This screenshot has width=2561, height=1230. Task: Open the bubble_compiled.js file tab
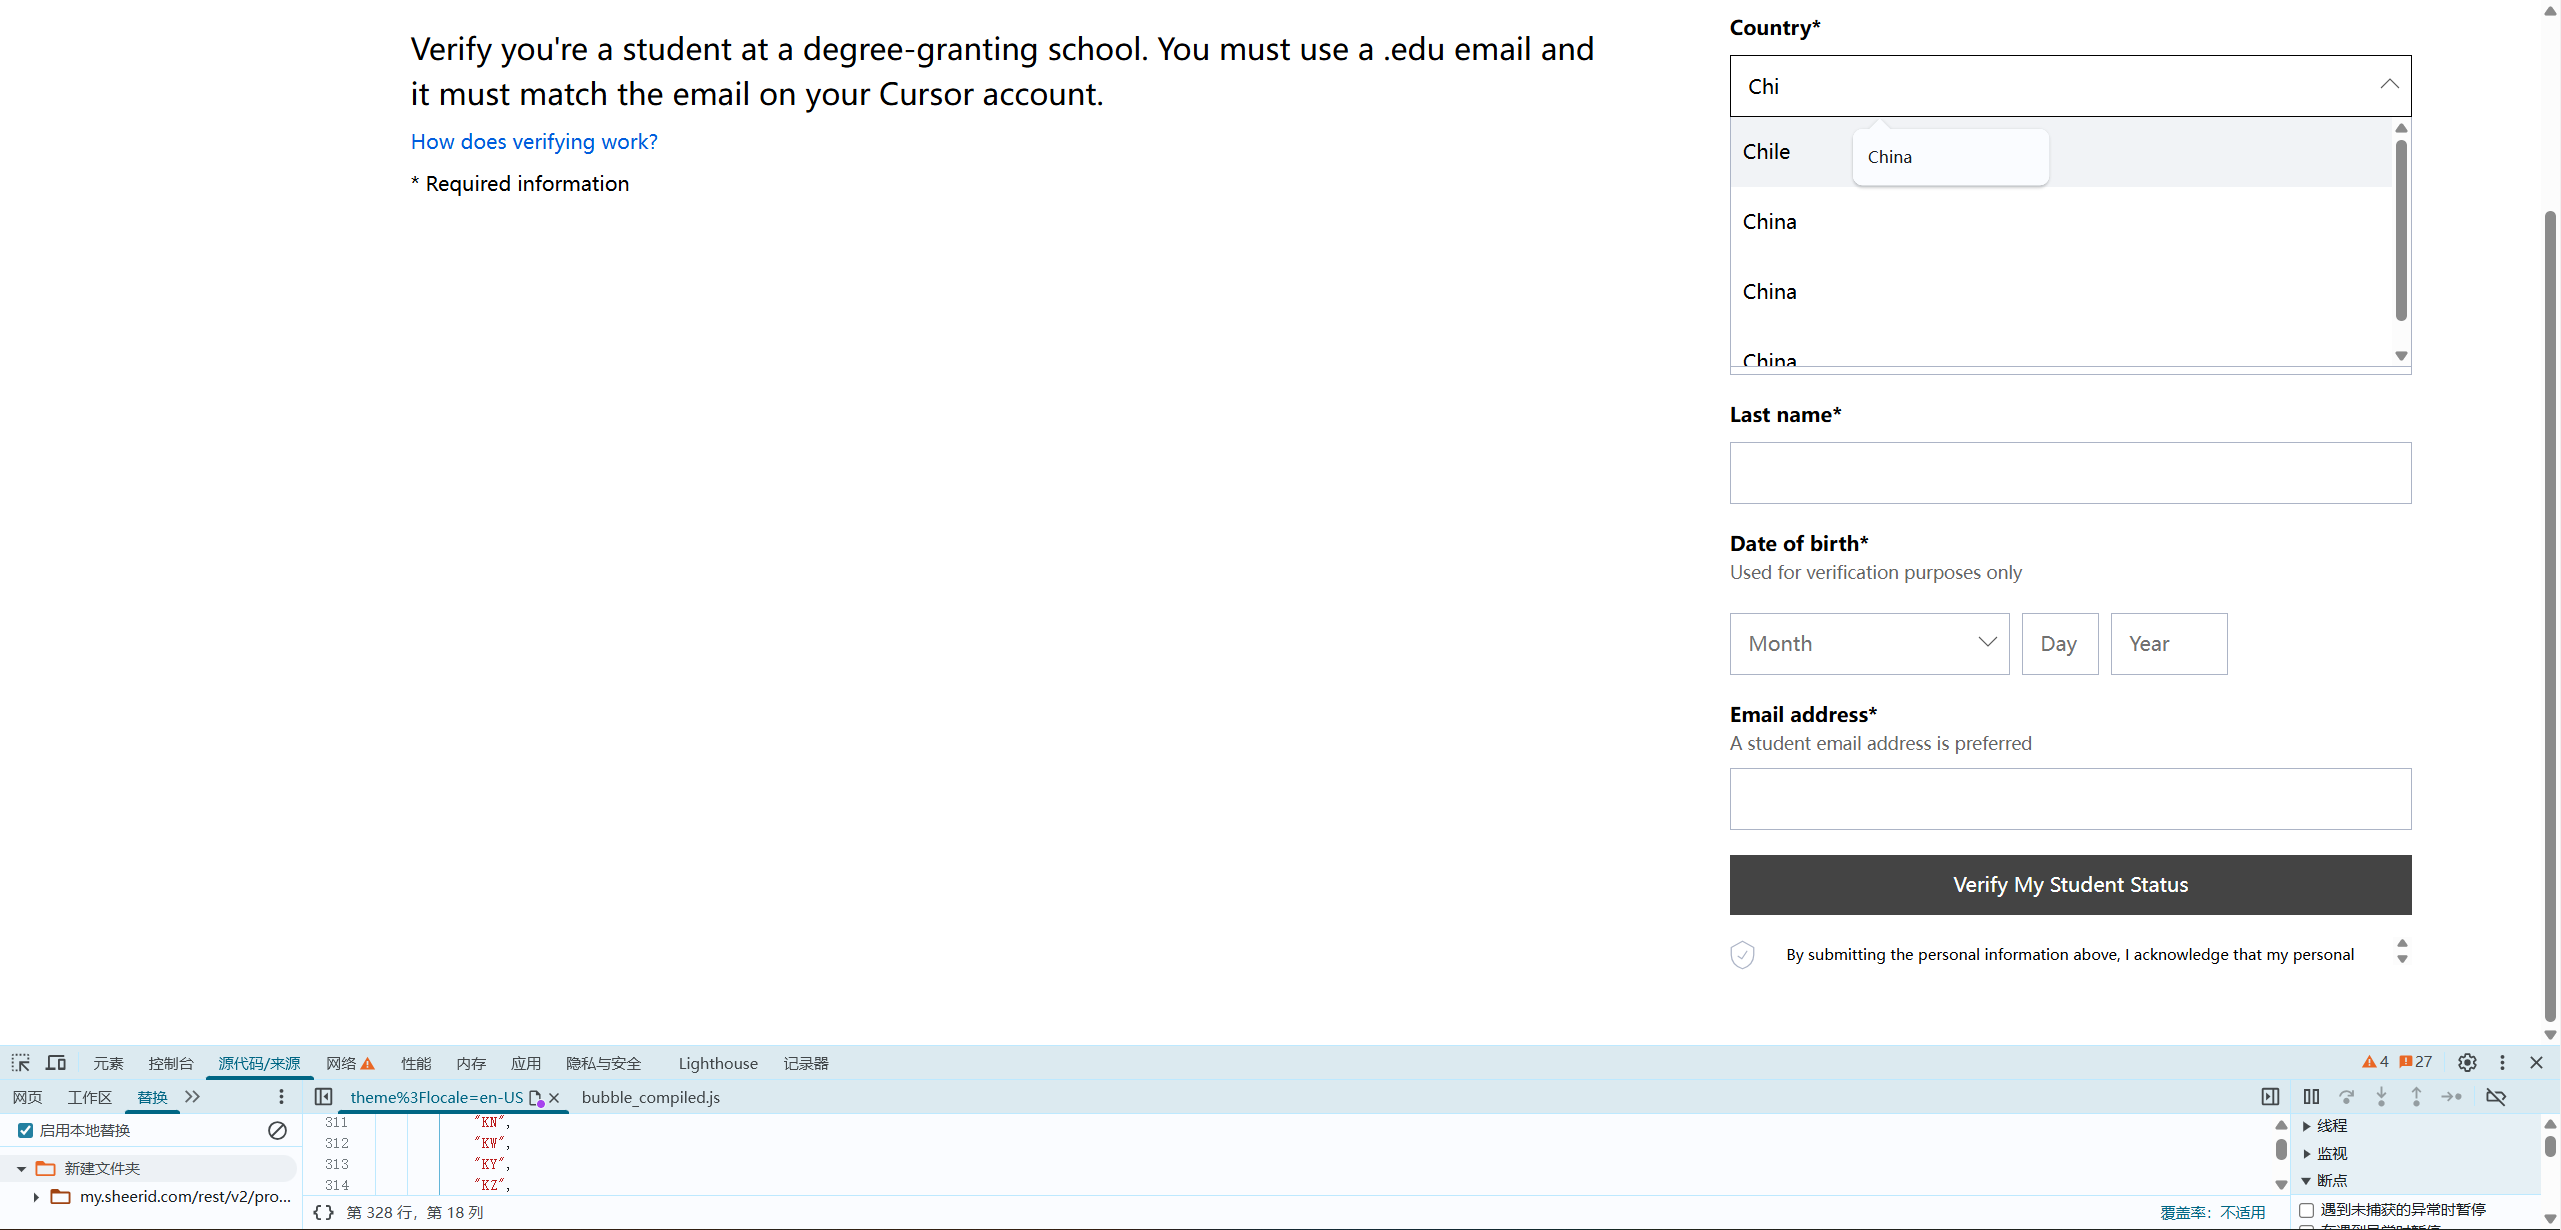pyautogui.click(x=650, y=1097)
